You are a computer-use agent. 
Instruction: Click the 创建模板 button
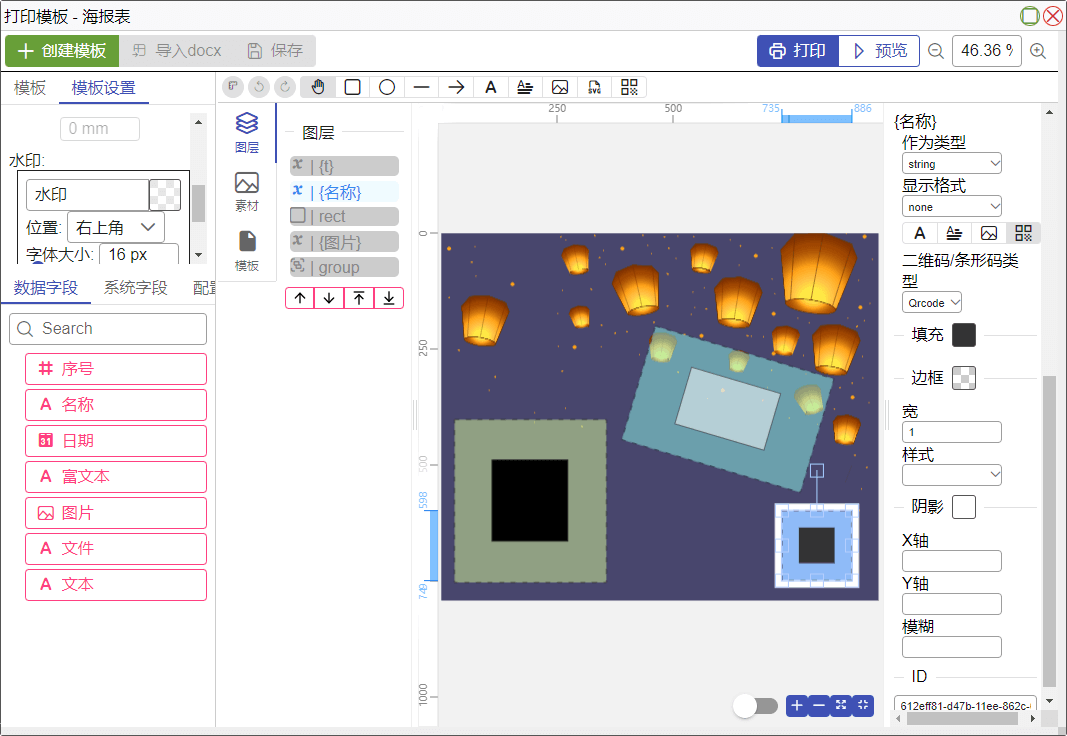[x=62, y=51]
